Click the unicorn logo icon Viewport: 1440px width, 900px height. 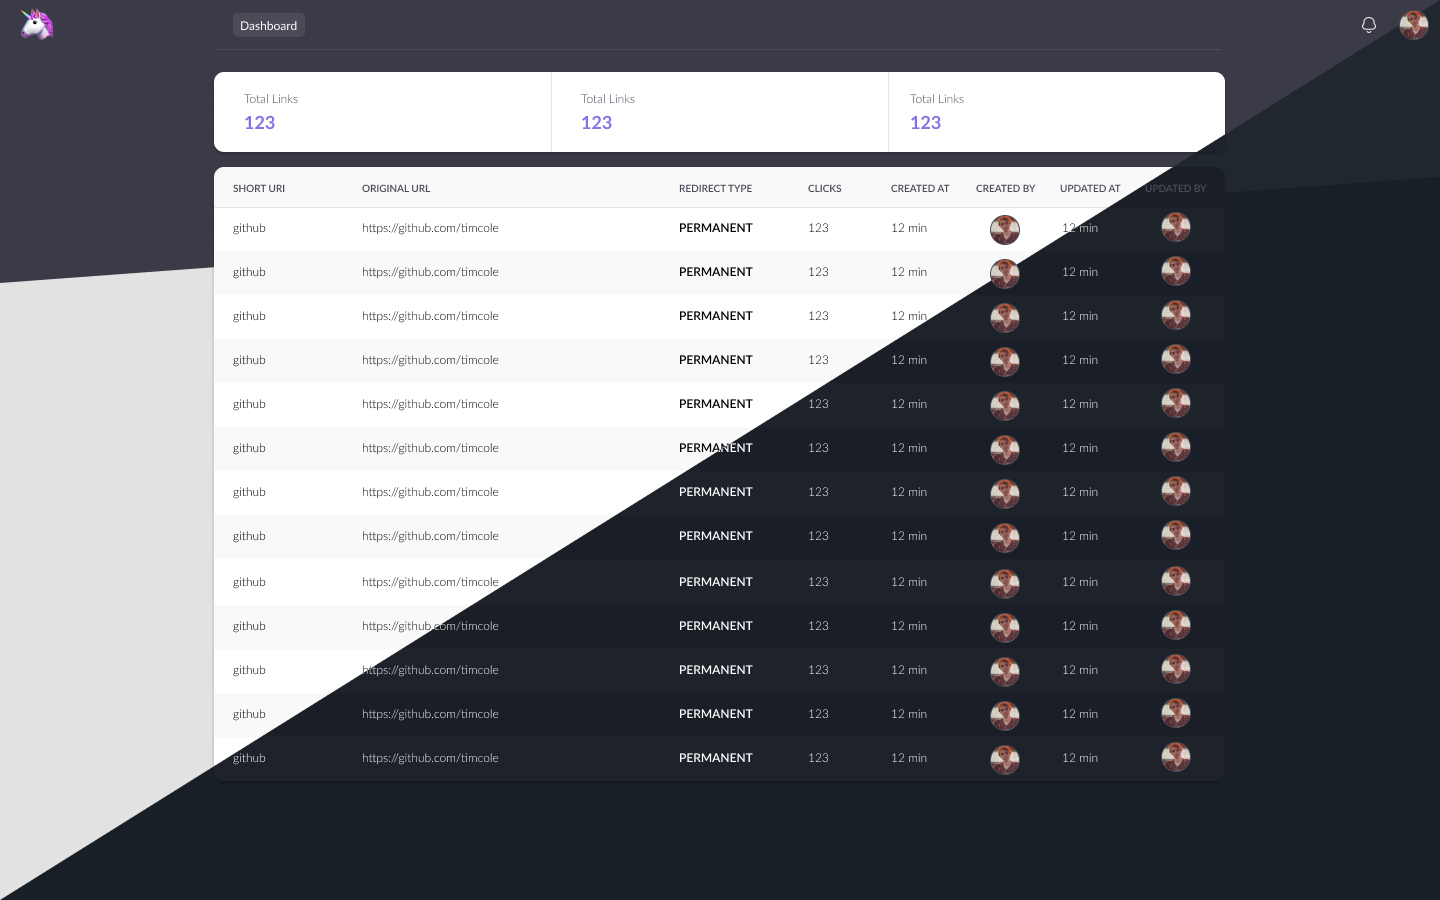tap(37, 24)
